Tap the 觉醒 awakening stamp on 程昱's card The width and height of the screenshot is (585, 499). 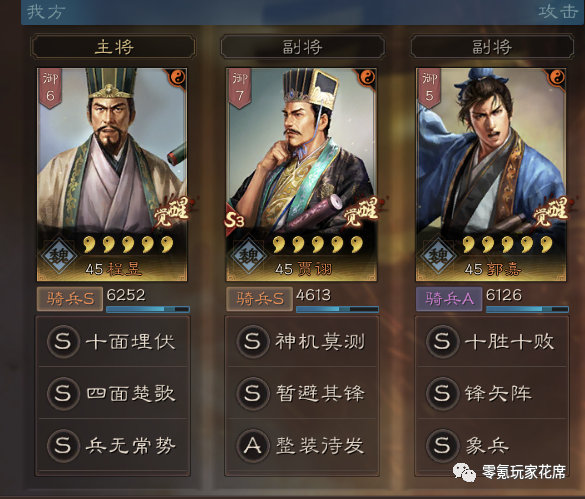tap(171, 212)
